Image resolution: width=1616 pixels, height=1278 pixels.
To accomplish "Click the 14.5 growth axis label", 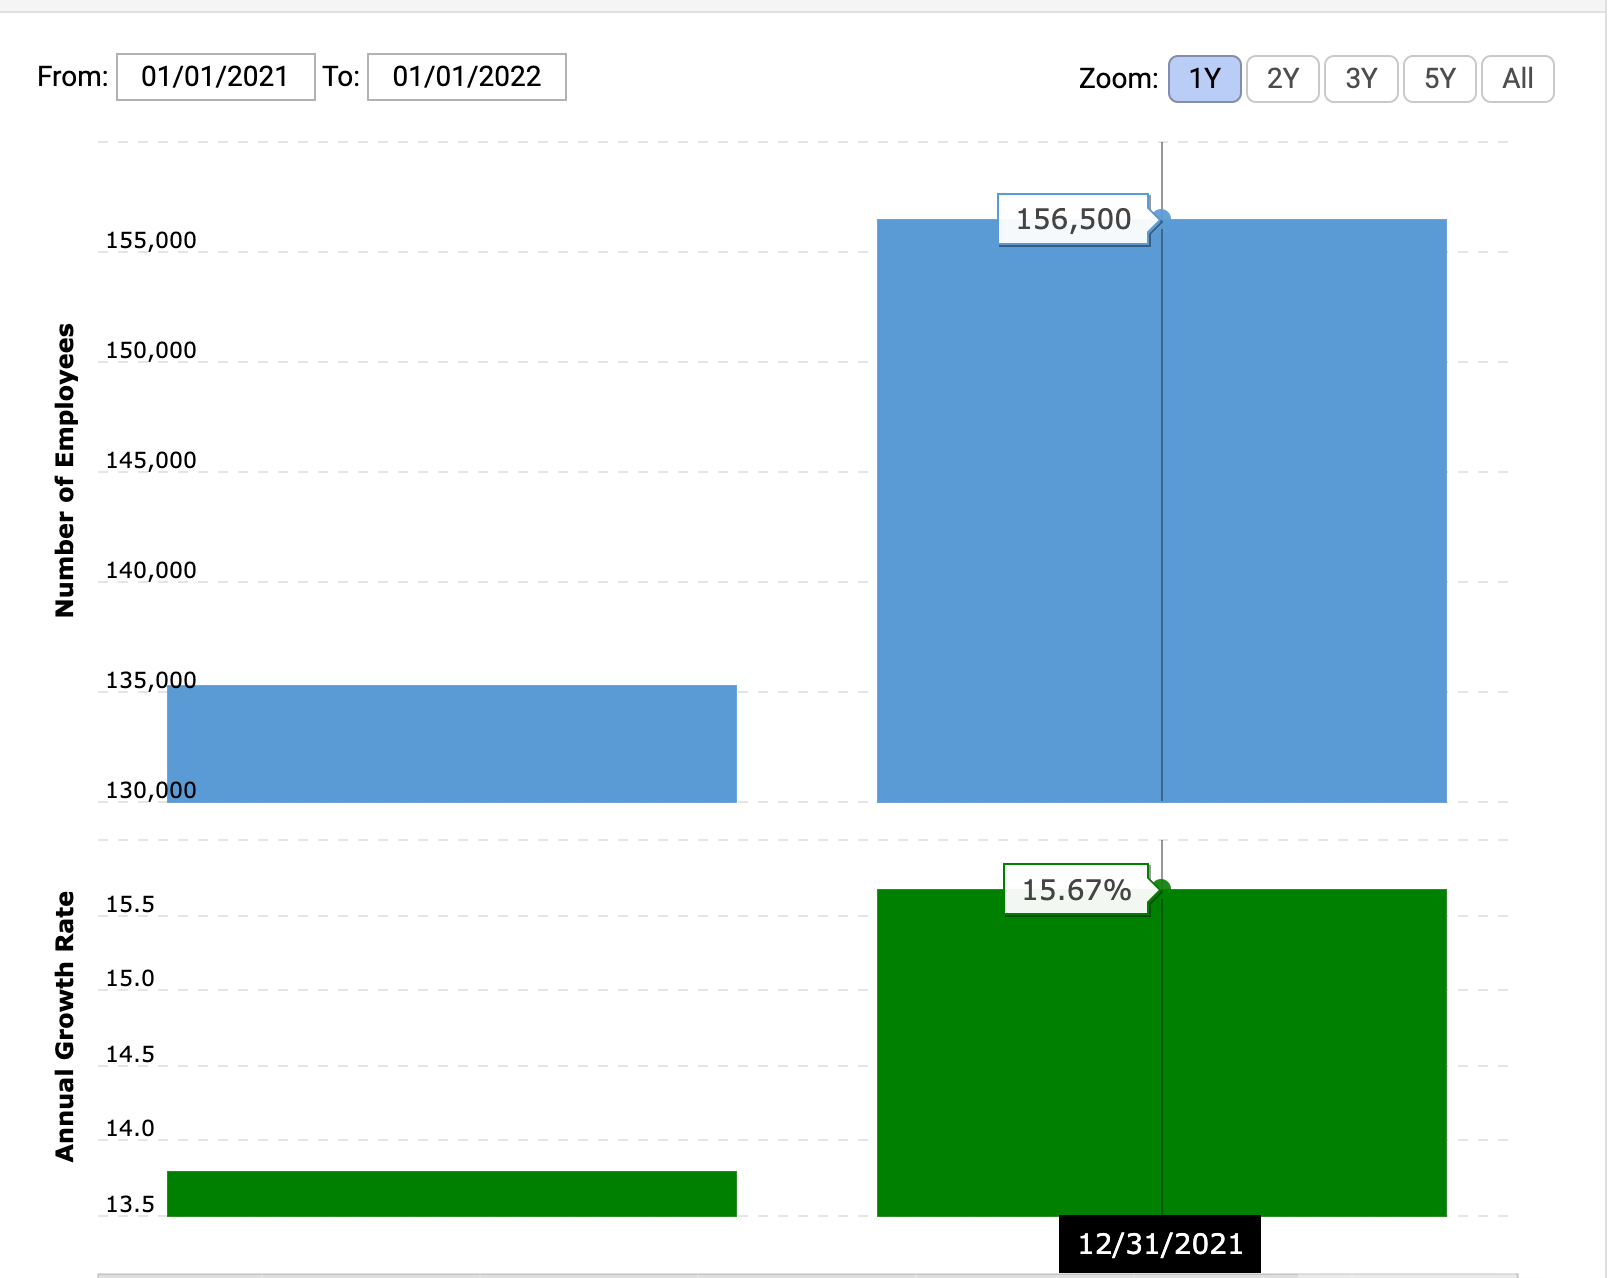I will tap(130, 1054).
